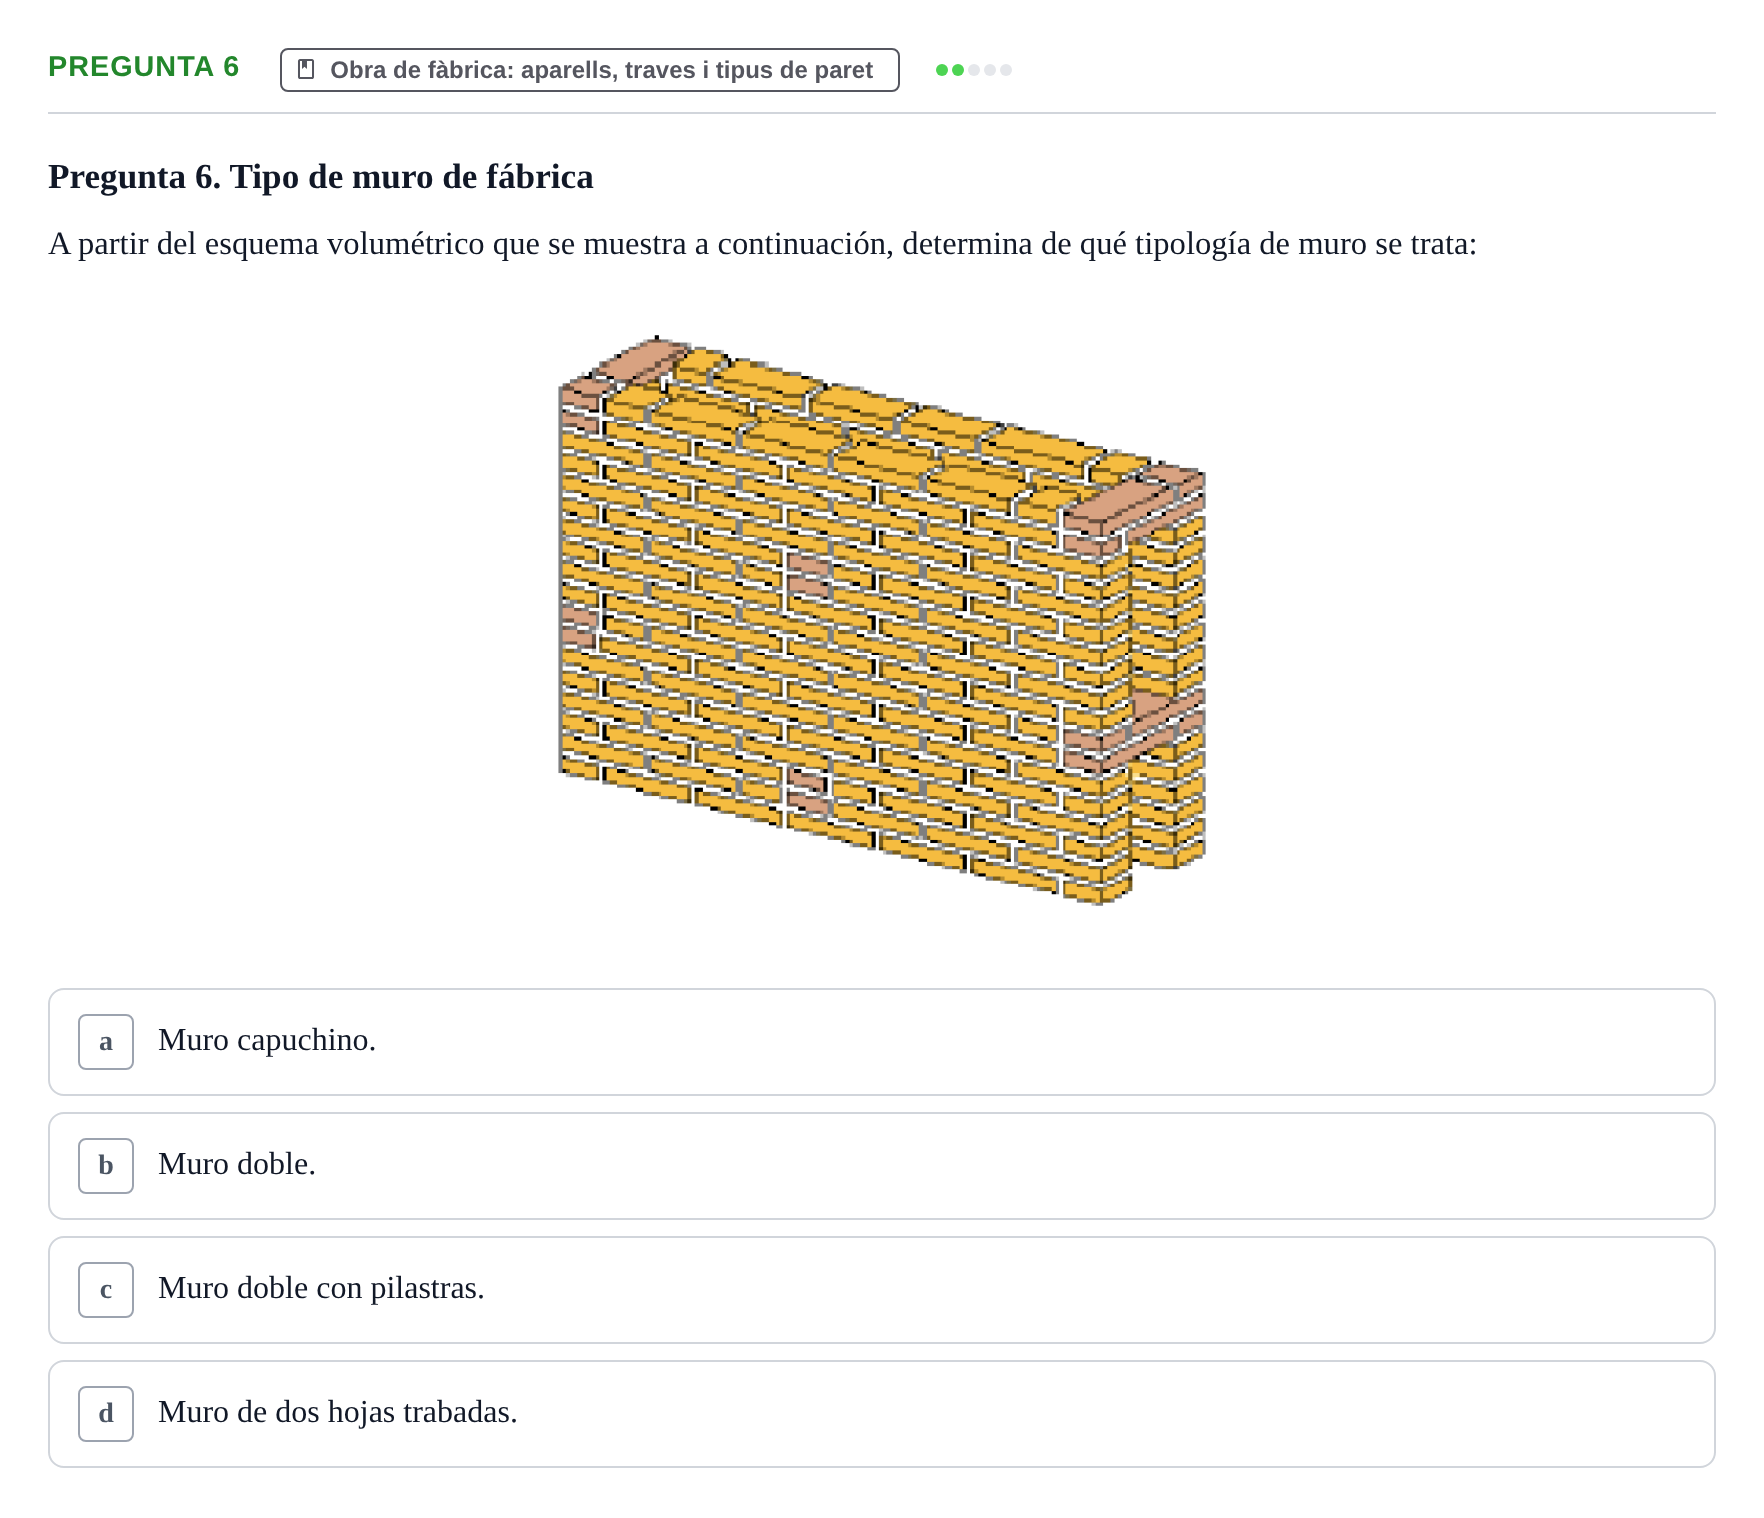Choose option c Muro doble con pilastras
1764x1518 pixels.
[881, 1290]
